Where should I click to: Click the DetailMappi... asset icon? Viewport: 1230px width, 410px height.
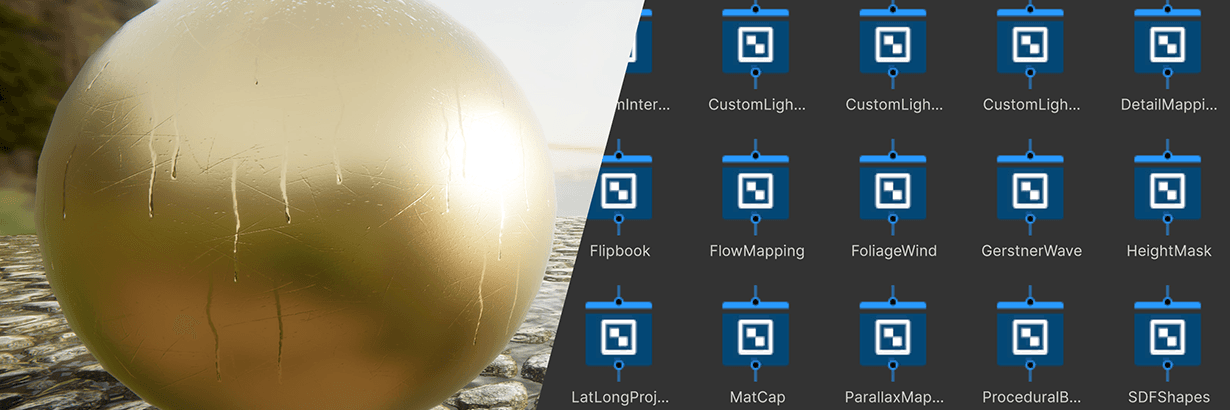tap(1167, 43)
